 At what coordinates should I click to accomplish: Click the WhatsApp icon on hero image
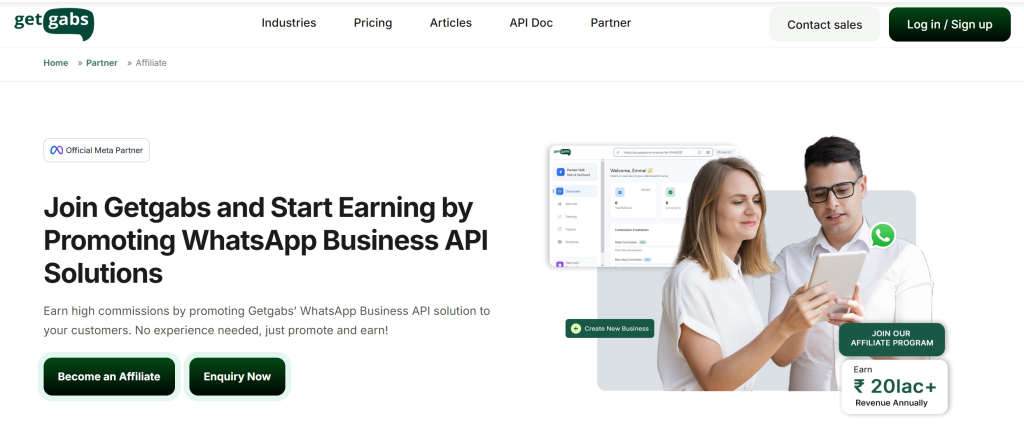882,235
